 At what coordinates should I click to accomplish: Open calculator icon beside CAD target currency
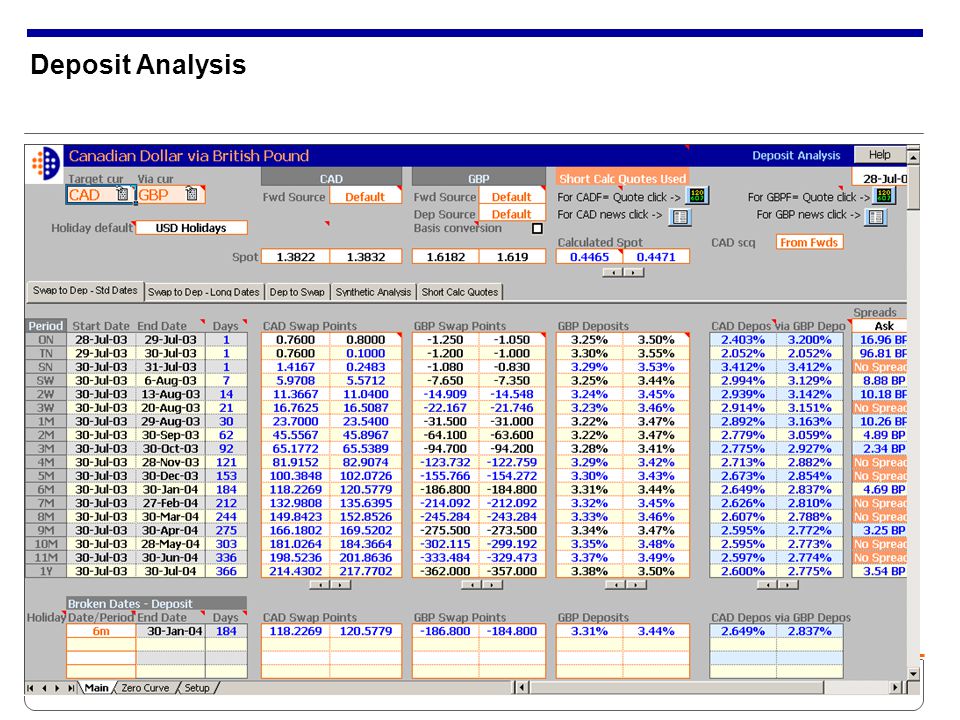pos(122,195)
